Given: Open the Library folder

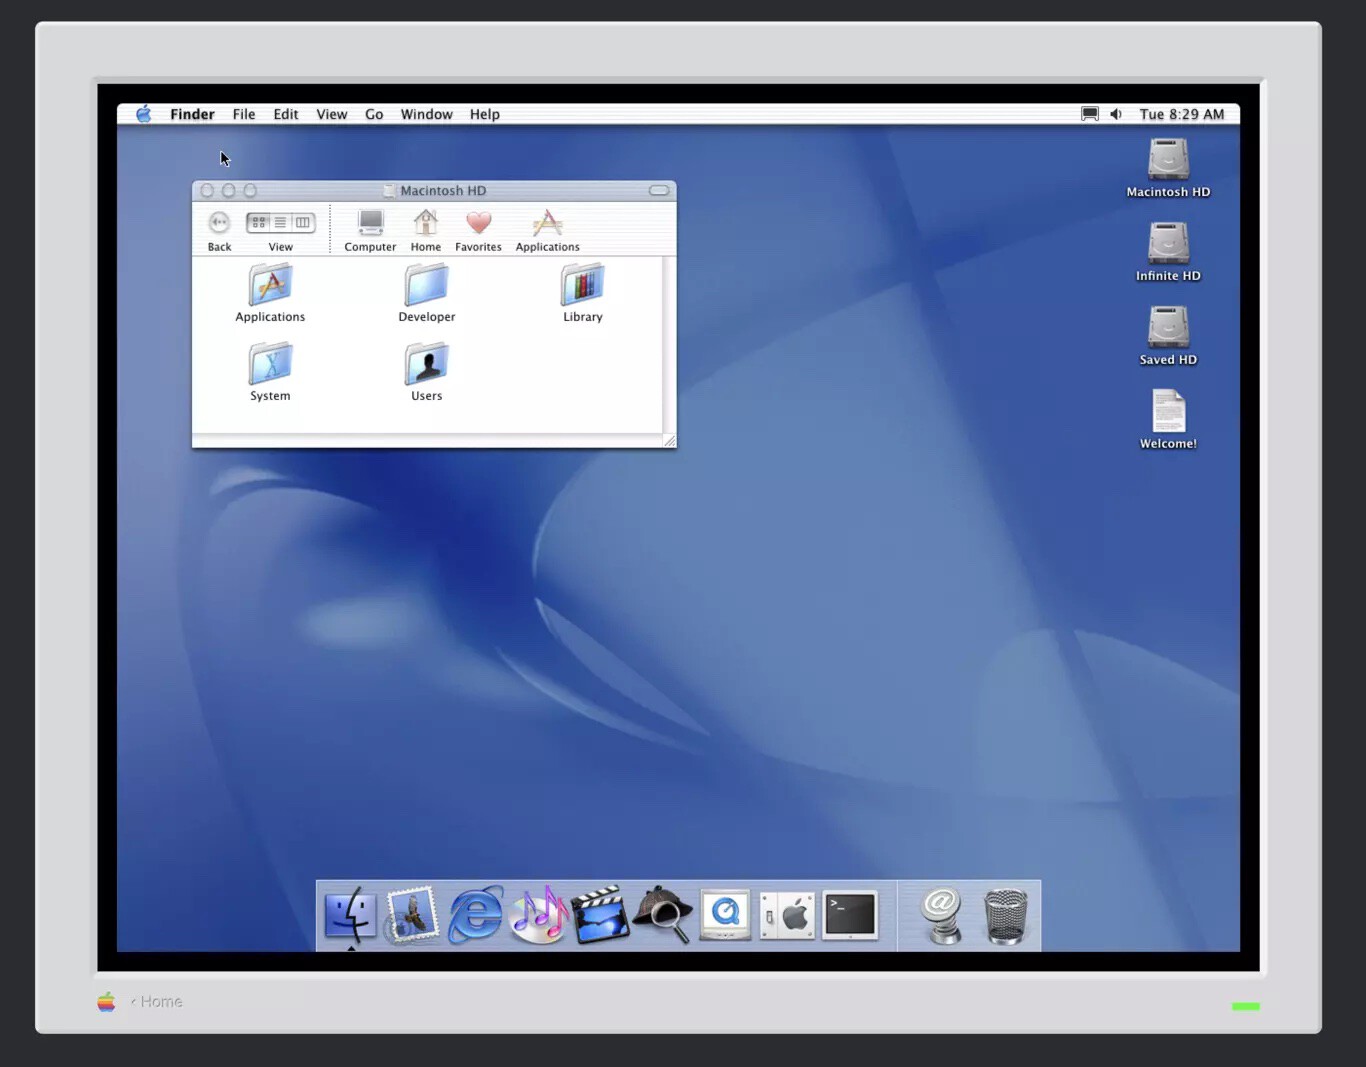Looking at the screenshot, I should (582, 287).
